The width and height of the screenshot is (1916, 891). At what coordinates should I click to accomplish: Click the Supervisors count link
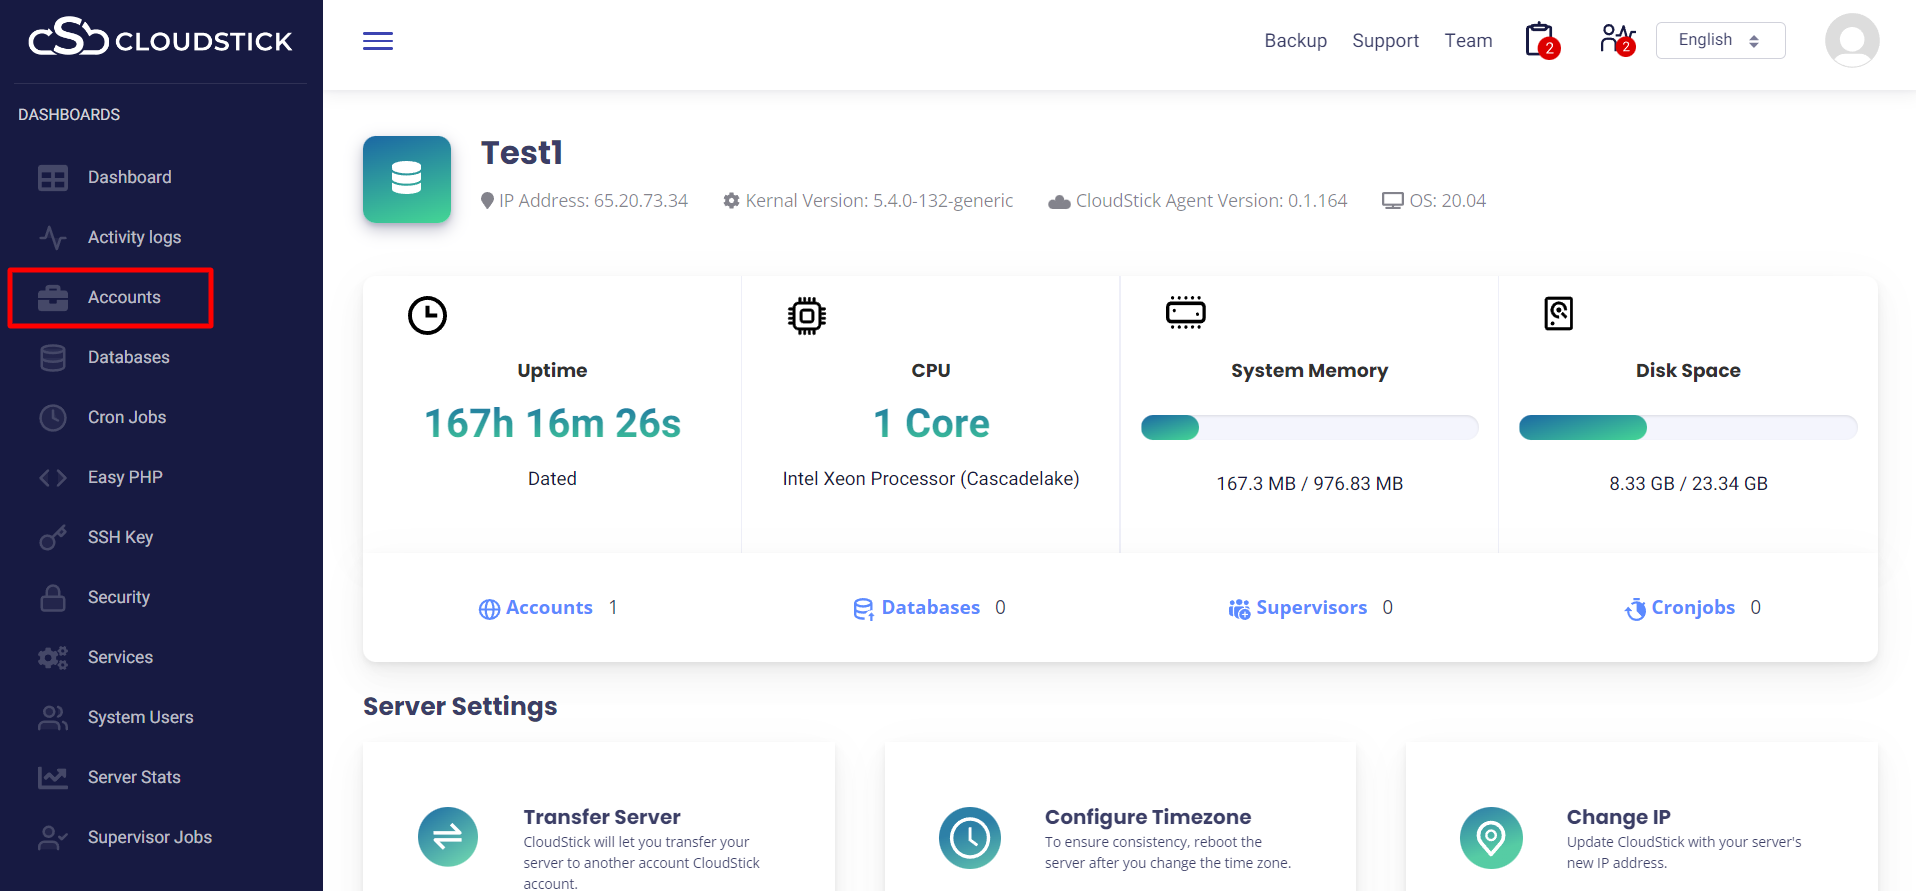(x=1310, y=608)
